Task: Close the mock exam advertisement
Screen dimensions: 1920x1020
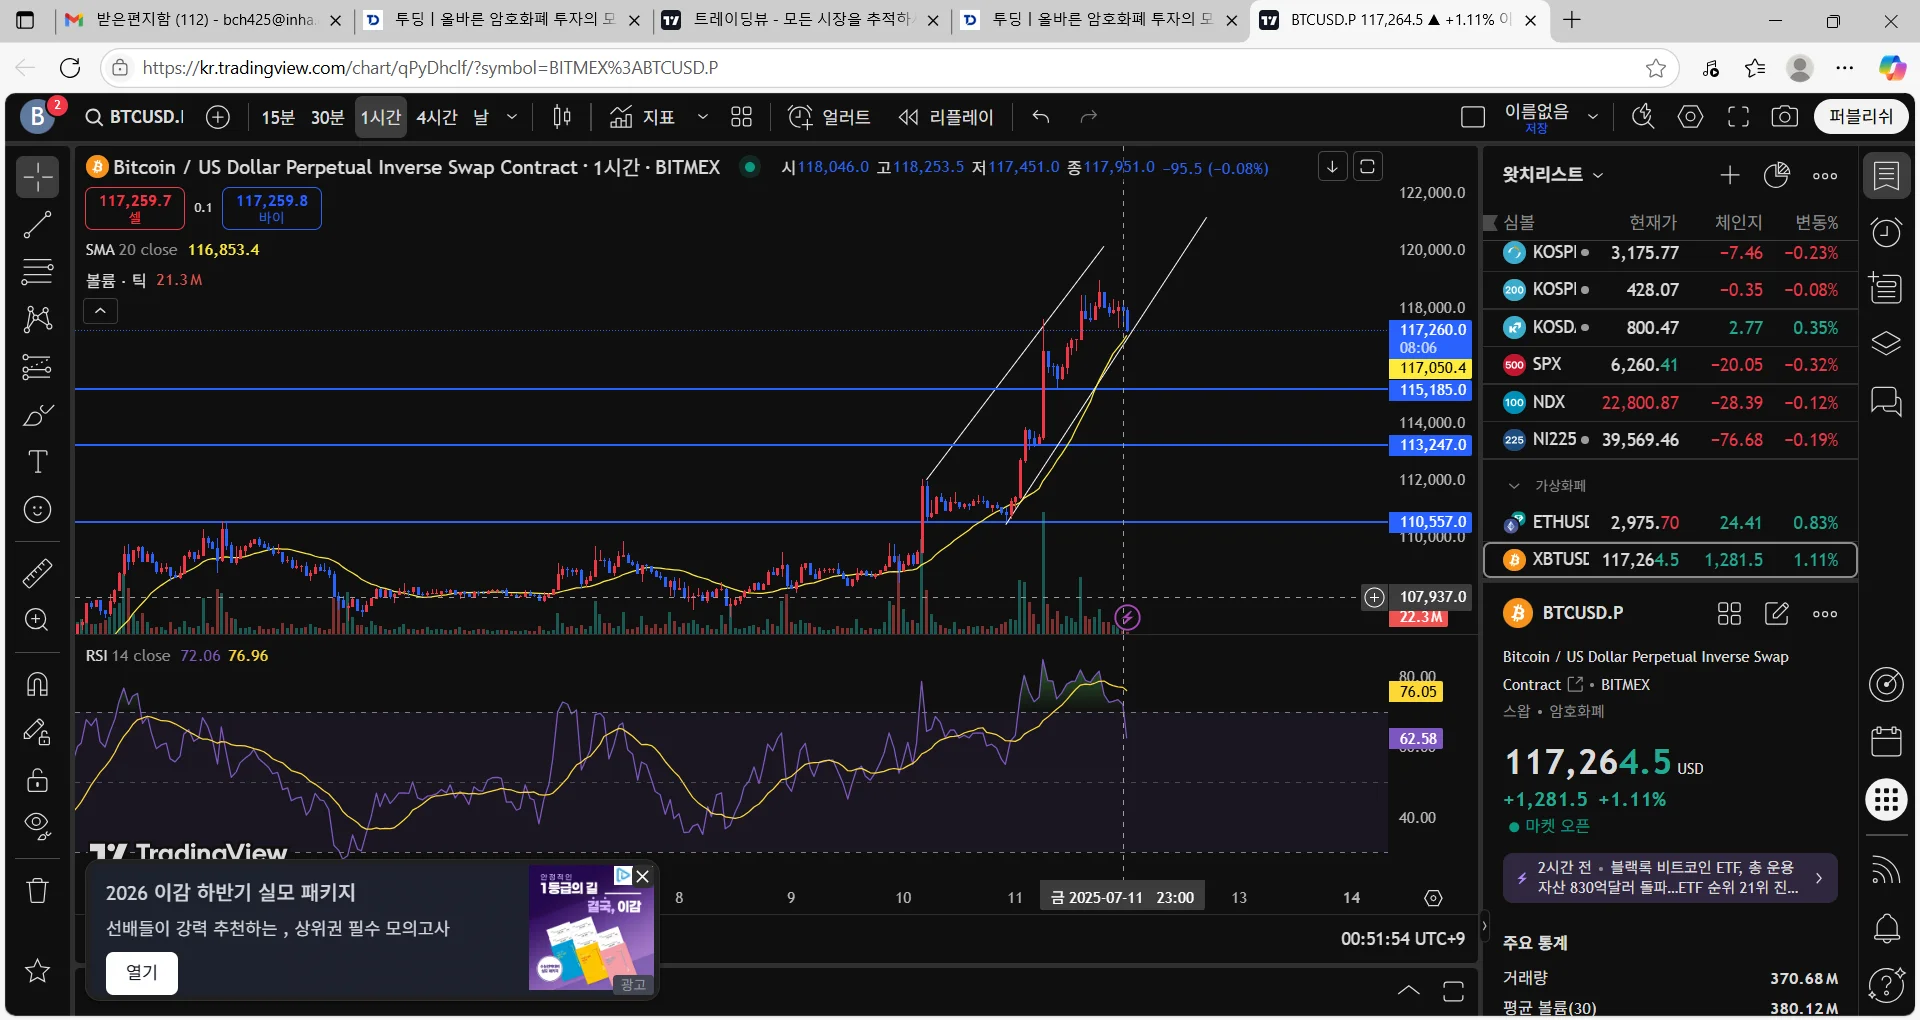Action: point(643,876)
